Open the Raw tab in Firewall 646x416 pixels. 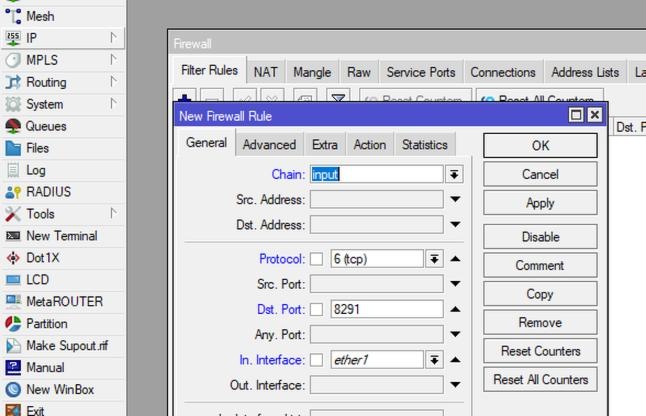359,72
